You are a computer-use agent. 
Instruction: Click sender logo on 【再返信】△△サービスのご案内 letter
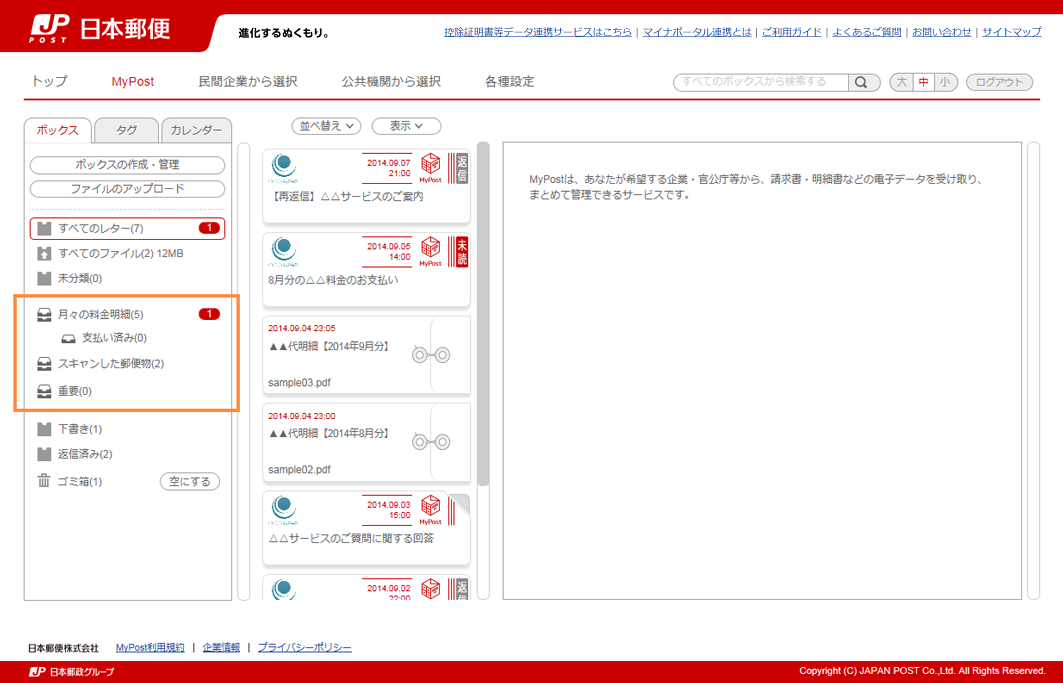click(x=283, y=168)
